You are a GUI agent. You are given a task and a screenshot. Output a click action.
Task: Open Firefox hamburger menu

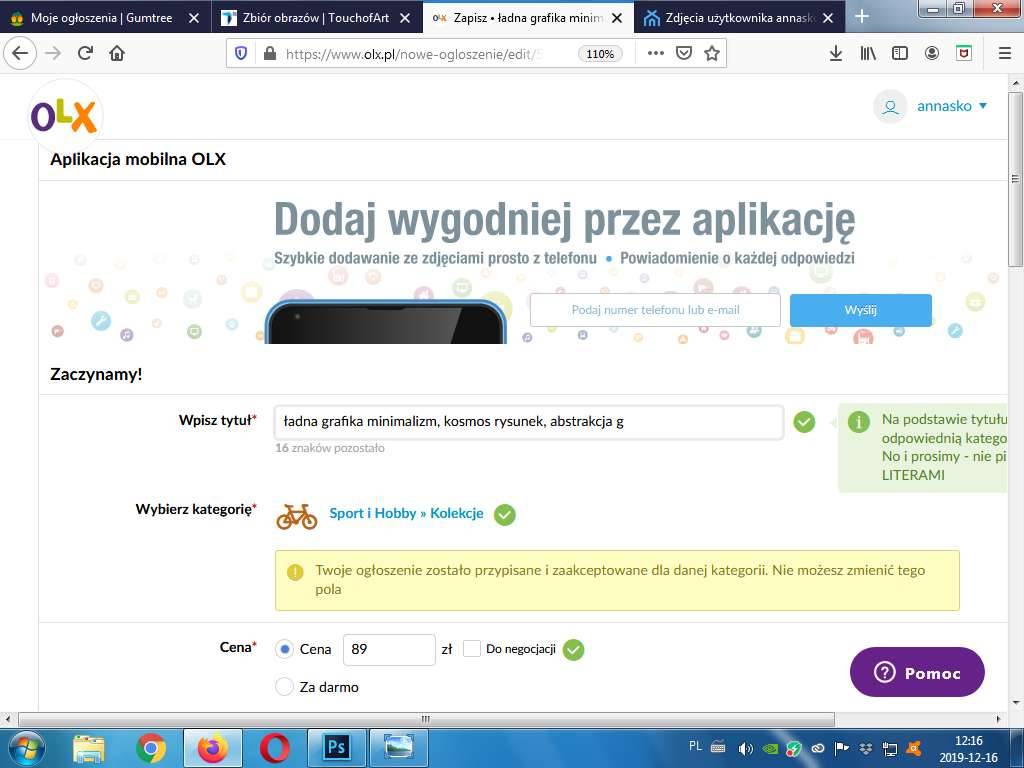click(x=1004, y=54)
